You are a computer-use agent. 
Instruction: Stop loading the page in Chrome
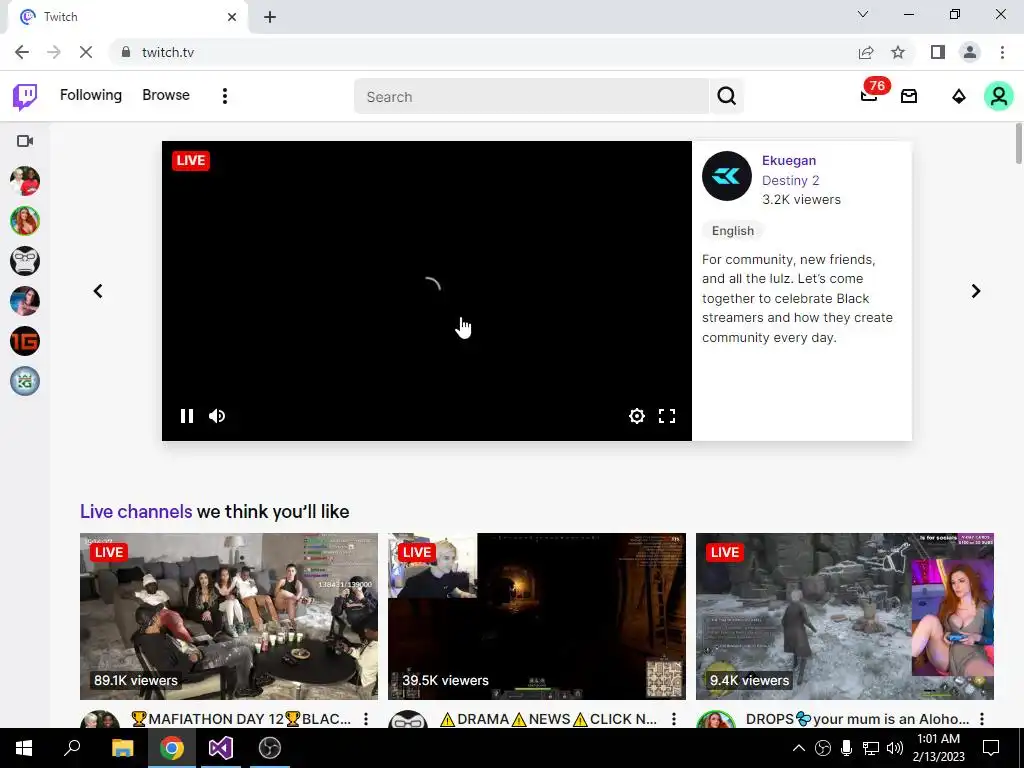click(x=86, y=52)
